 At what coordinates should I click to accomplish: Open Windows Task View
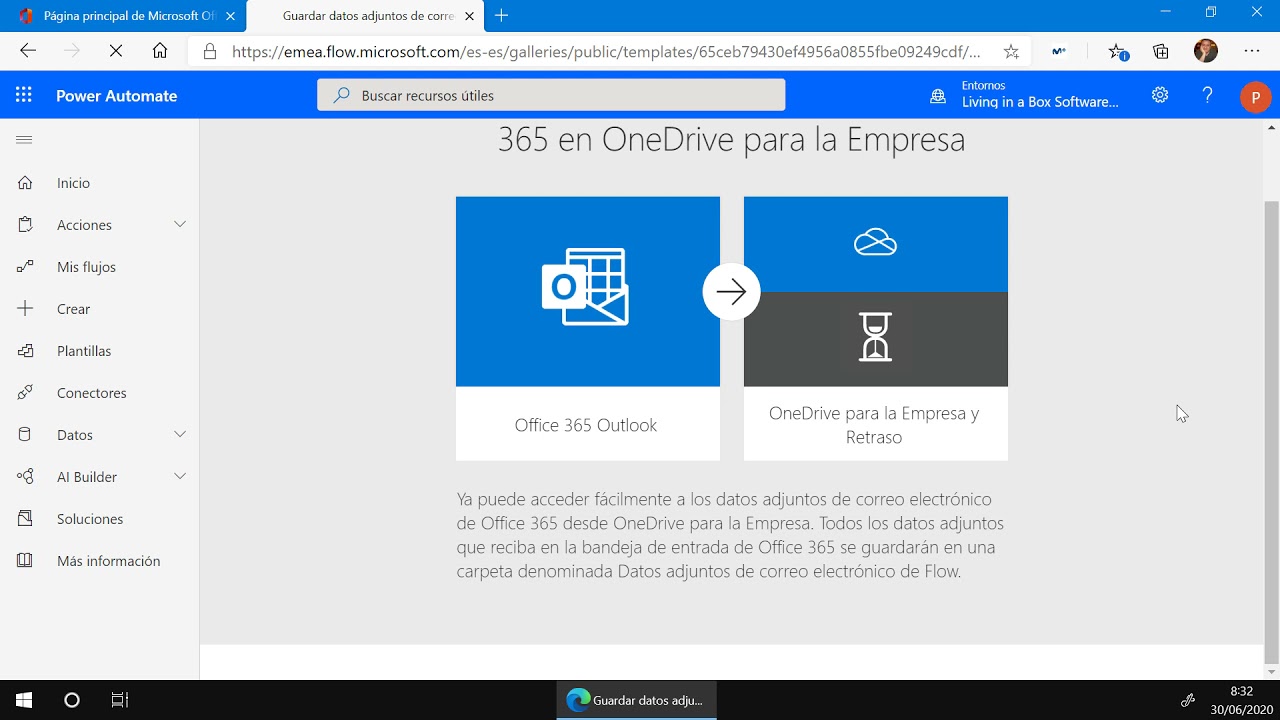[120, 700]
